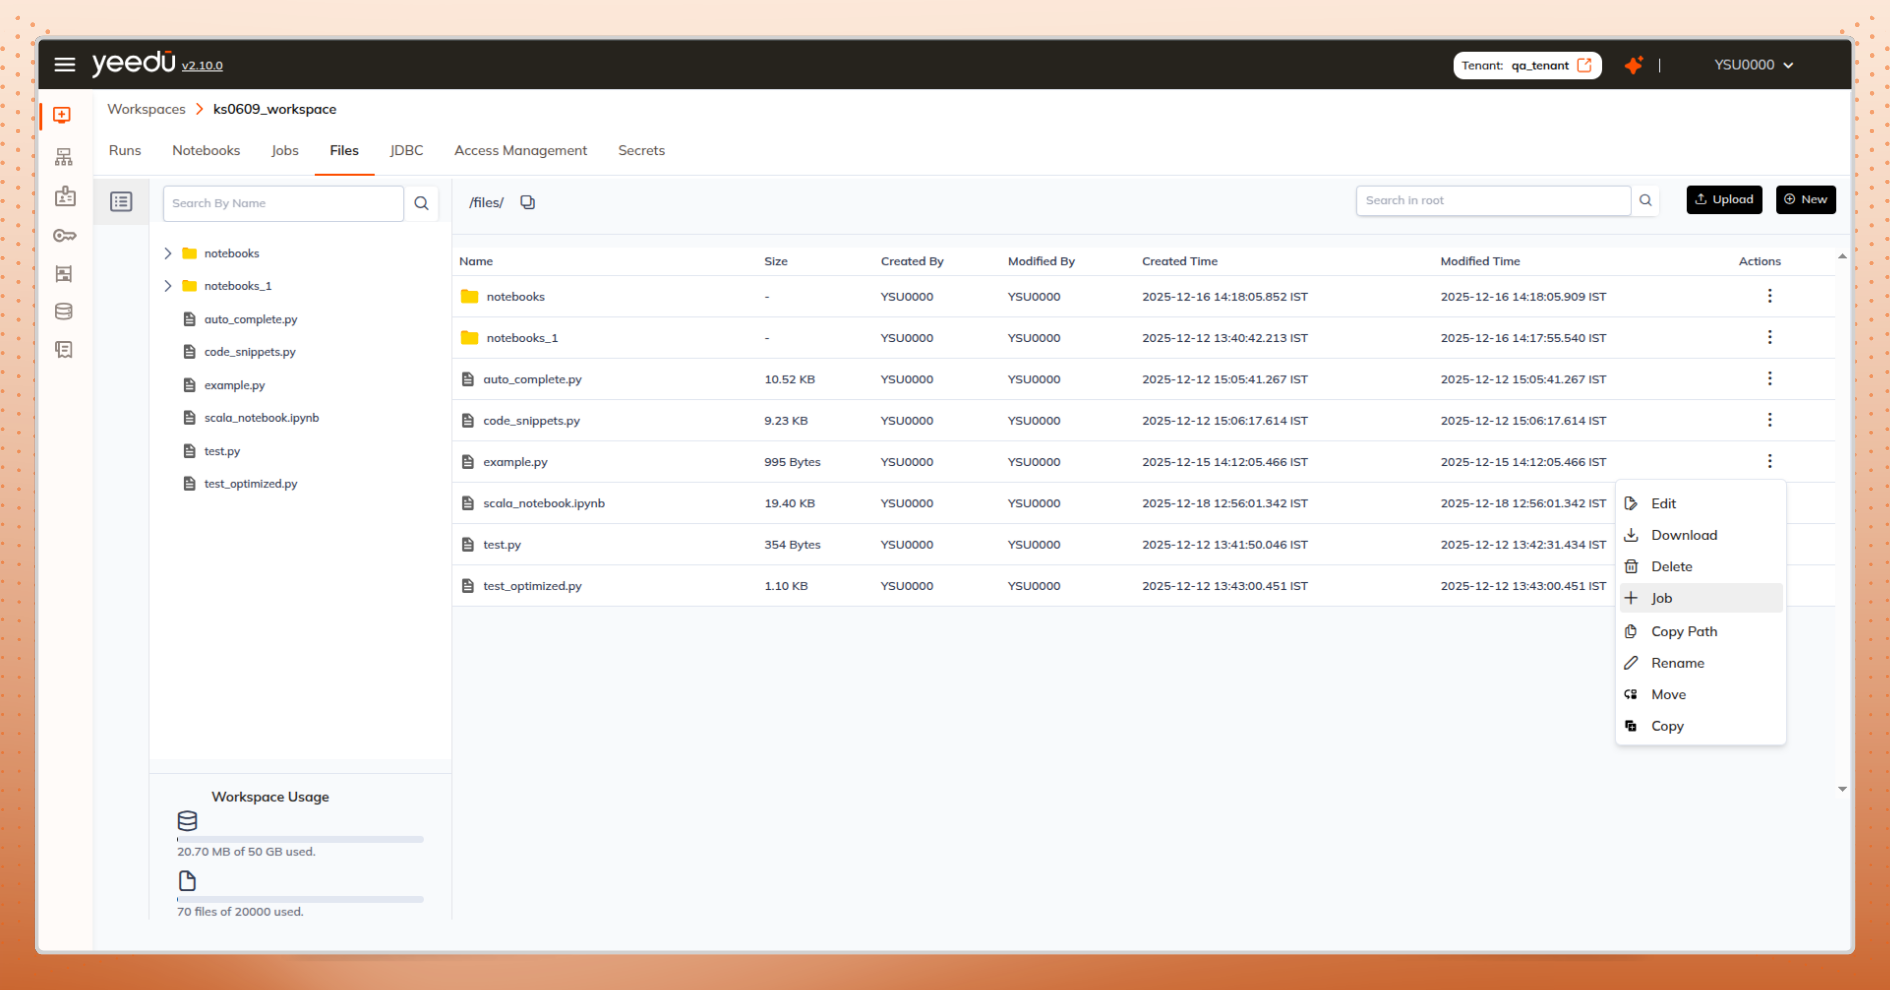Viewport: 1890px width, 990px height.
Task: Open the qa_tenant external link
Action: coord(1586,64)
